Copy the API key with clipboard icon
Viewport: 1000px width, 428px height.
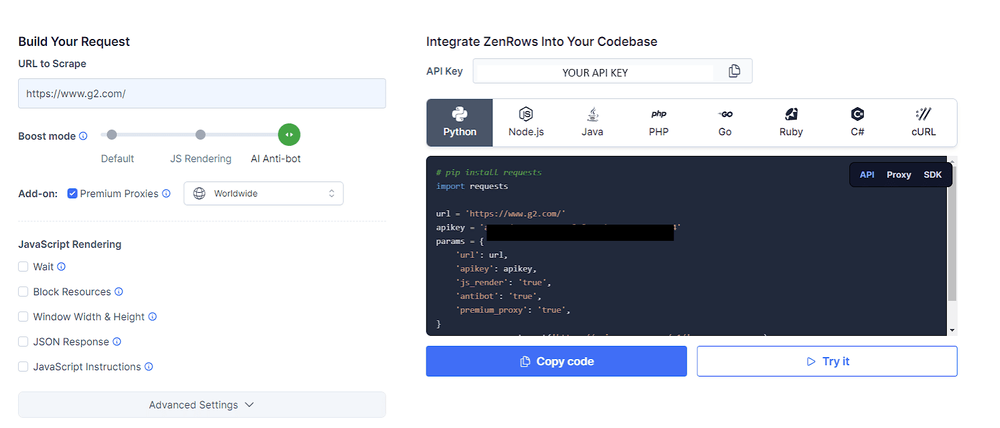coord(734,71)
